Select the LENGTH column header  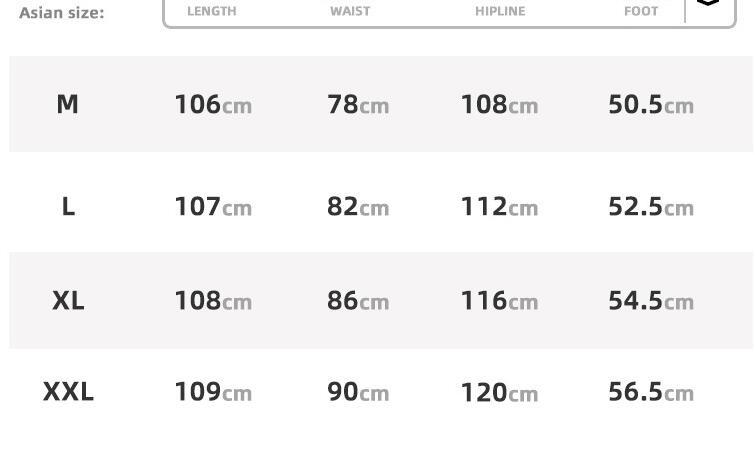[212, 11]
